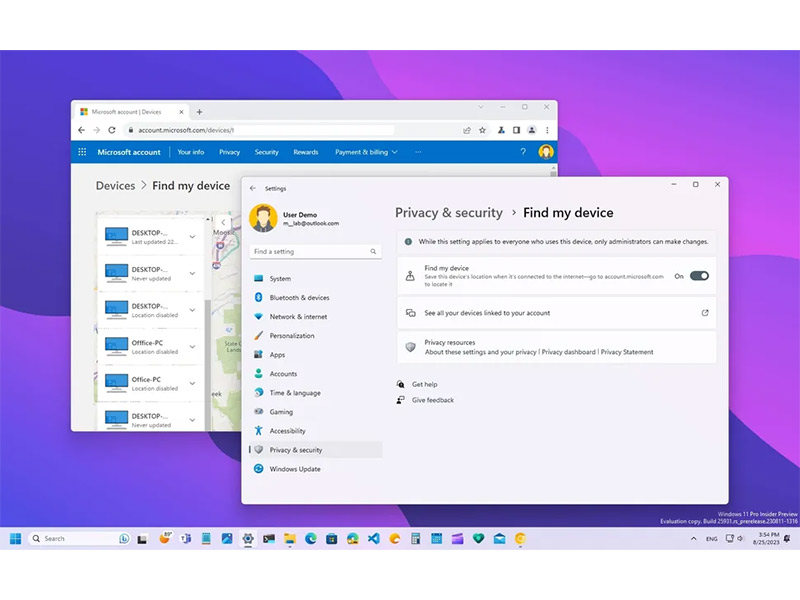Open the Privacy Statement link

tap(627, 352)
